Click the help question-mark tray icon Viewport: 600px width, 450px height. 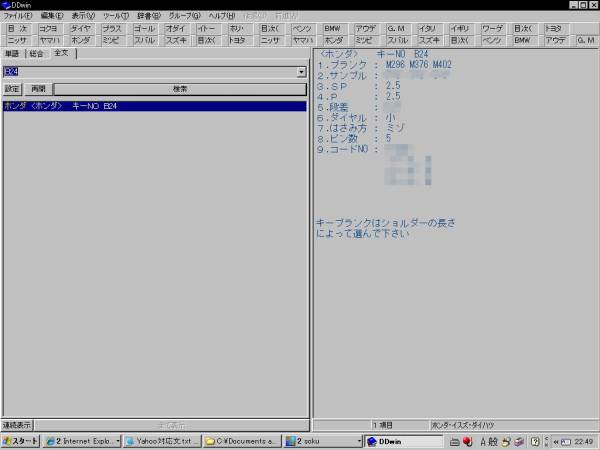coord(535,442)
